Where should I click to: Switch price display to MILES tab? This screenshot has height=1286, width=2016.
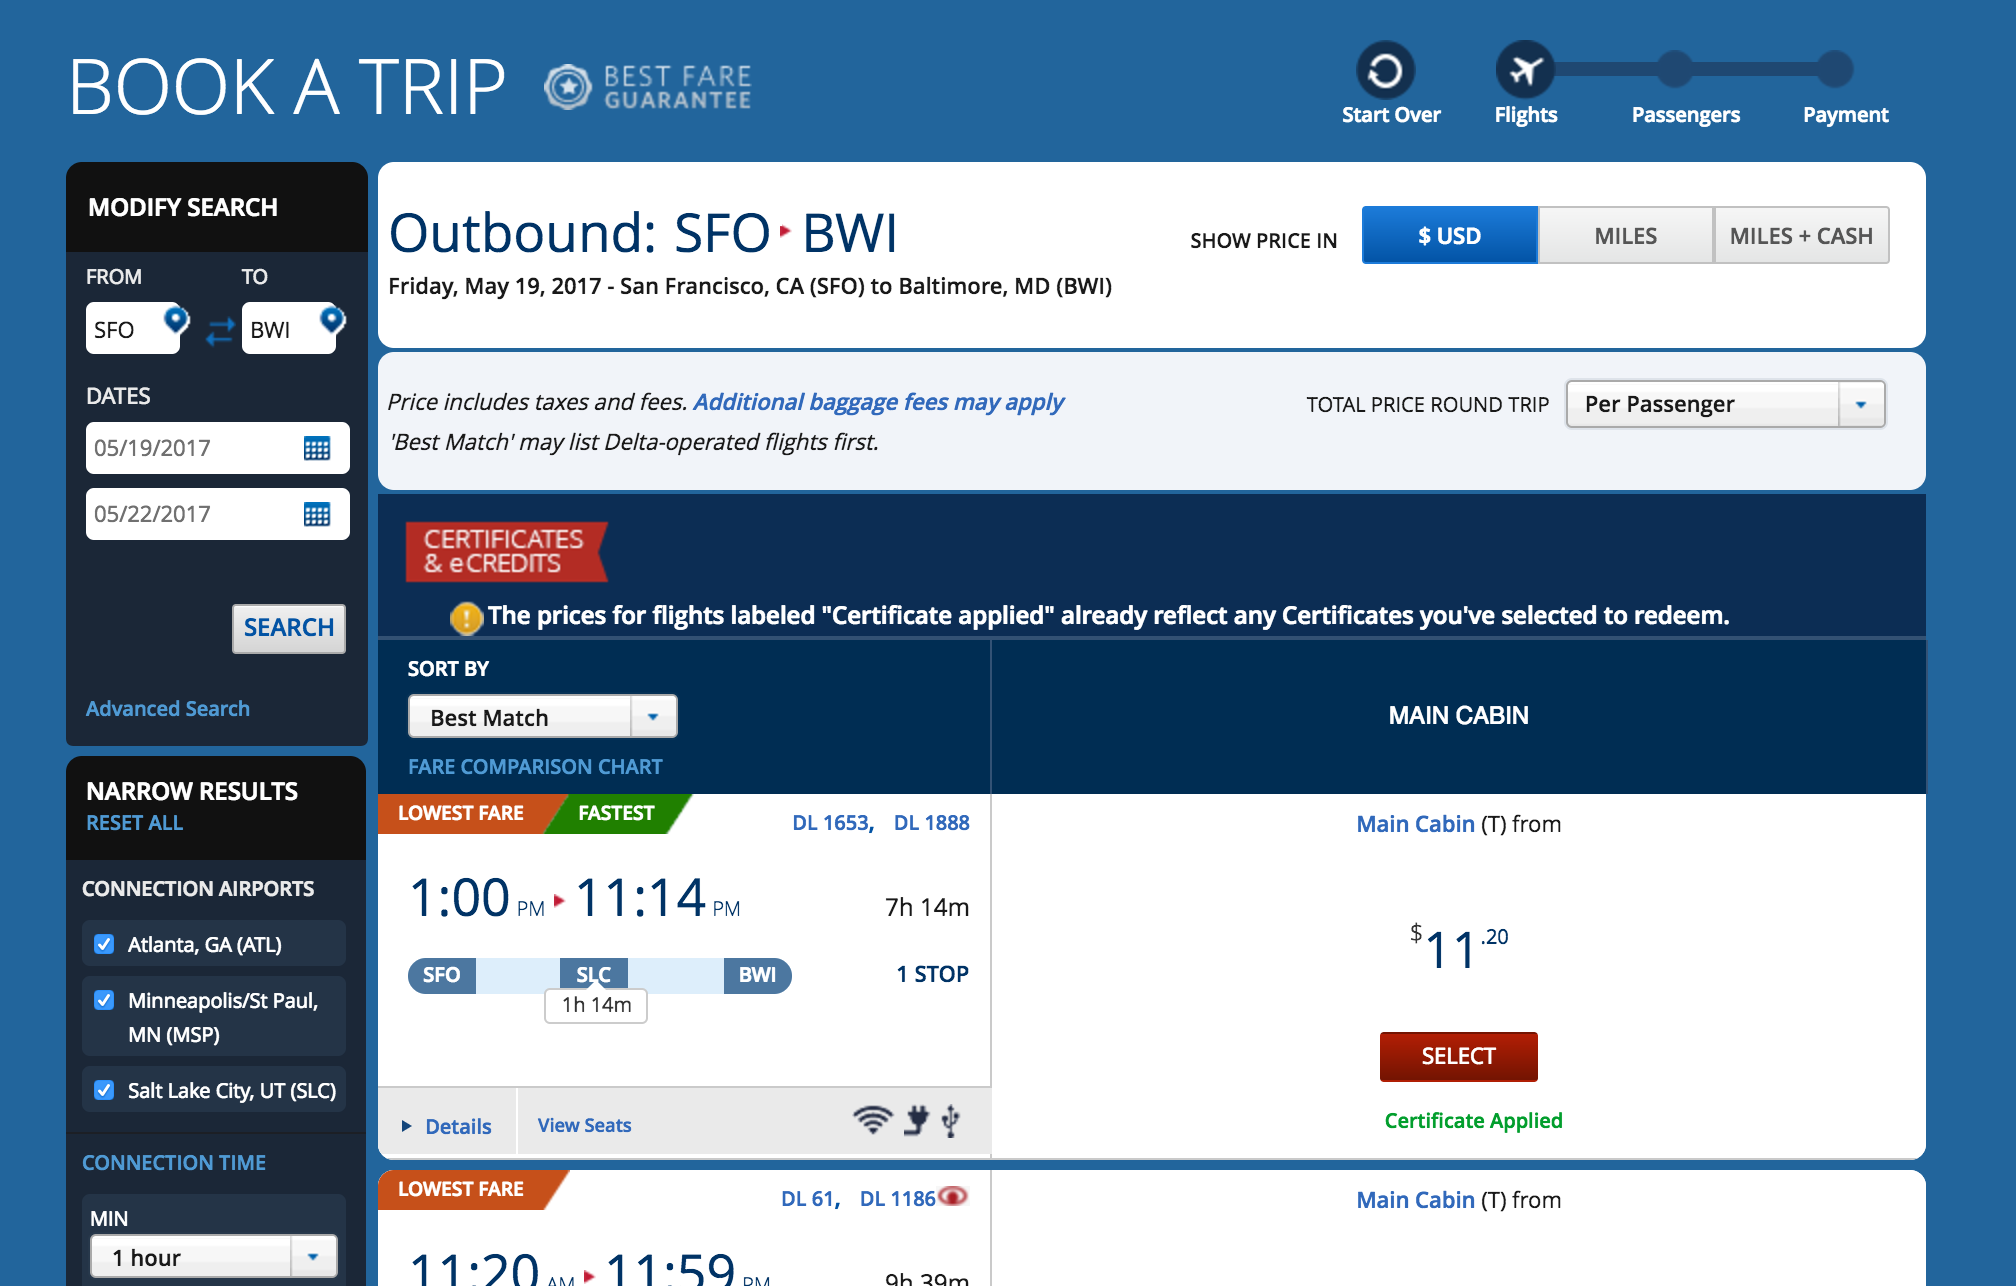[x=1625, y=236]
